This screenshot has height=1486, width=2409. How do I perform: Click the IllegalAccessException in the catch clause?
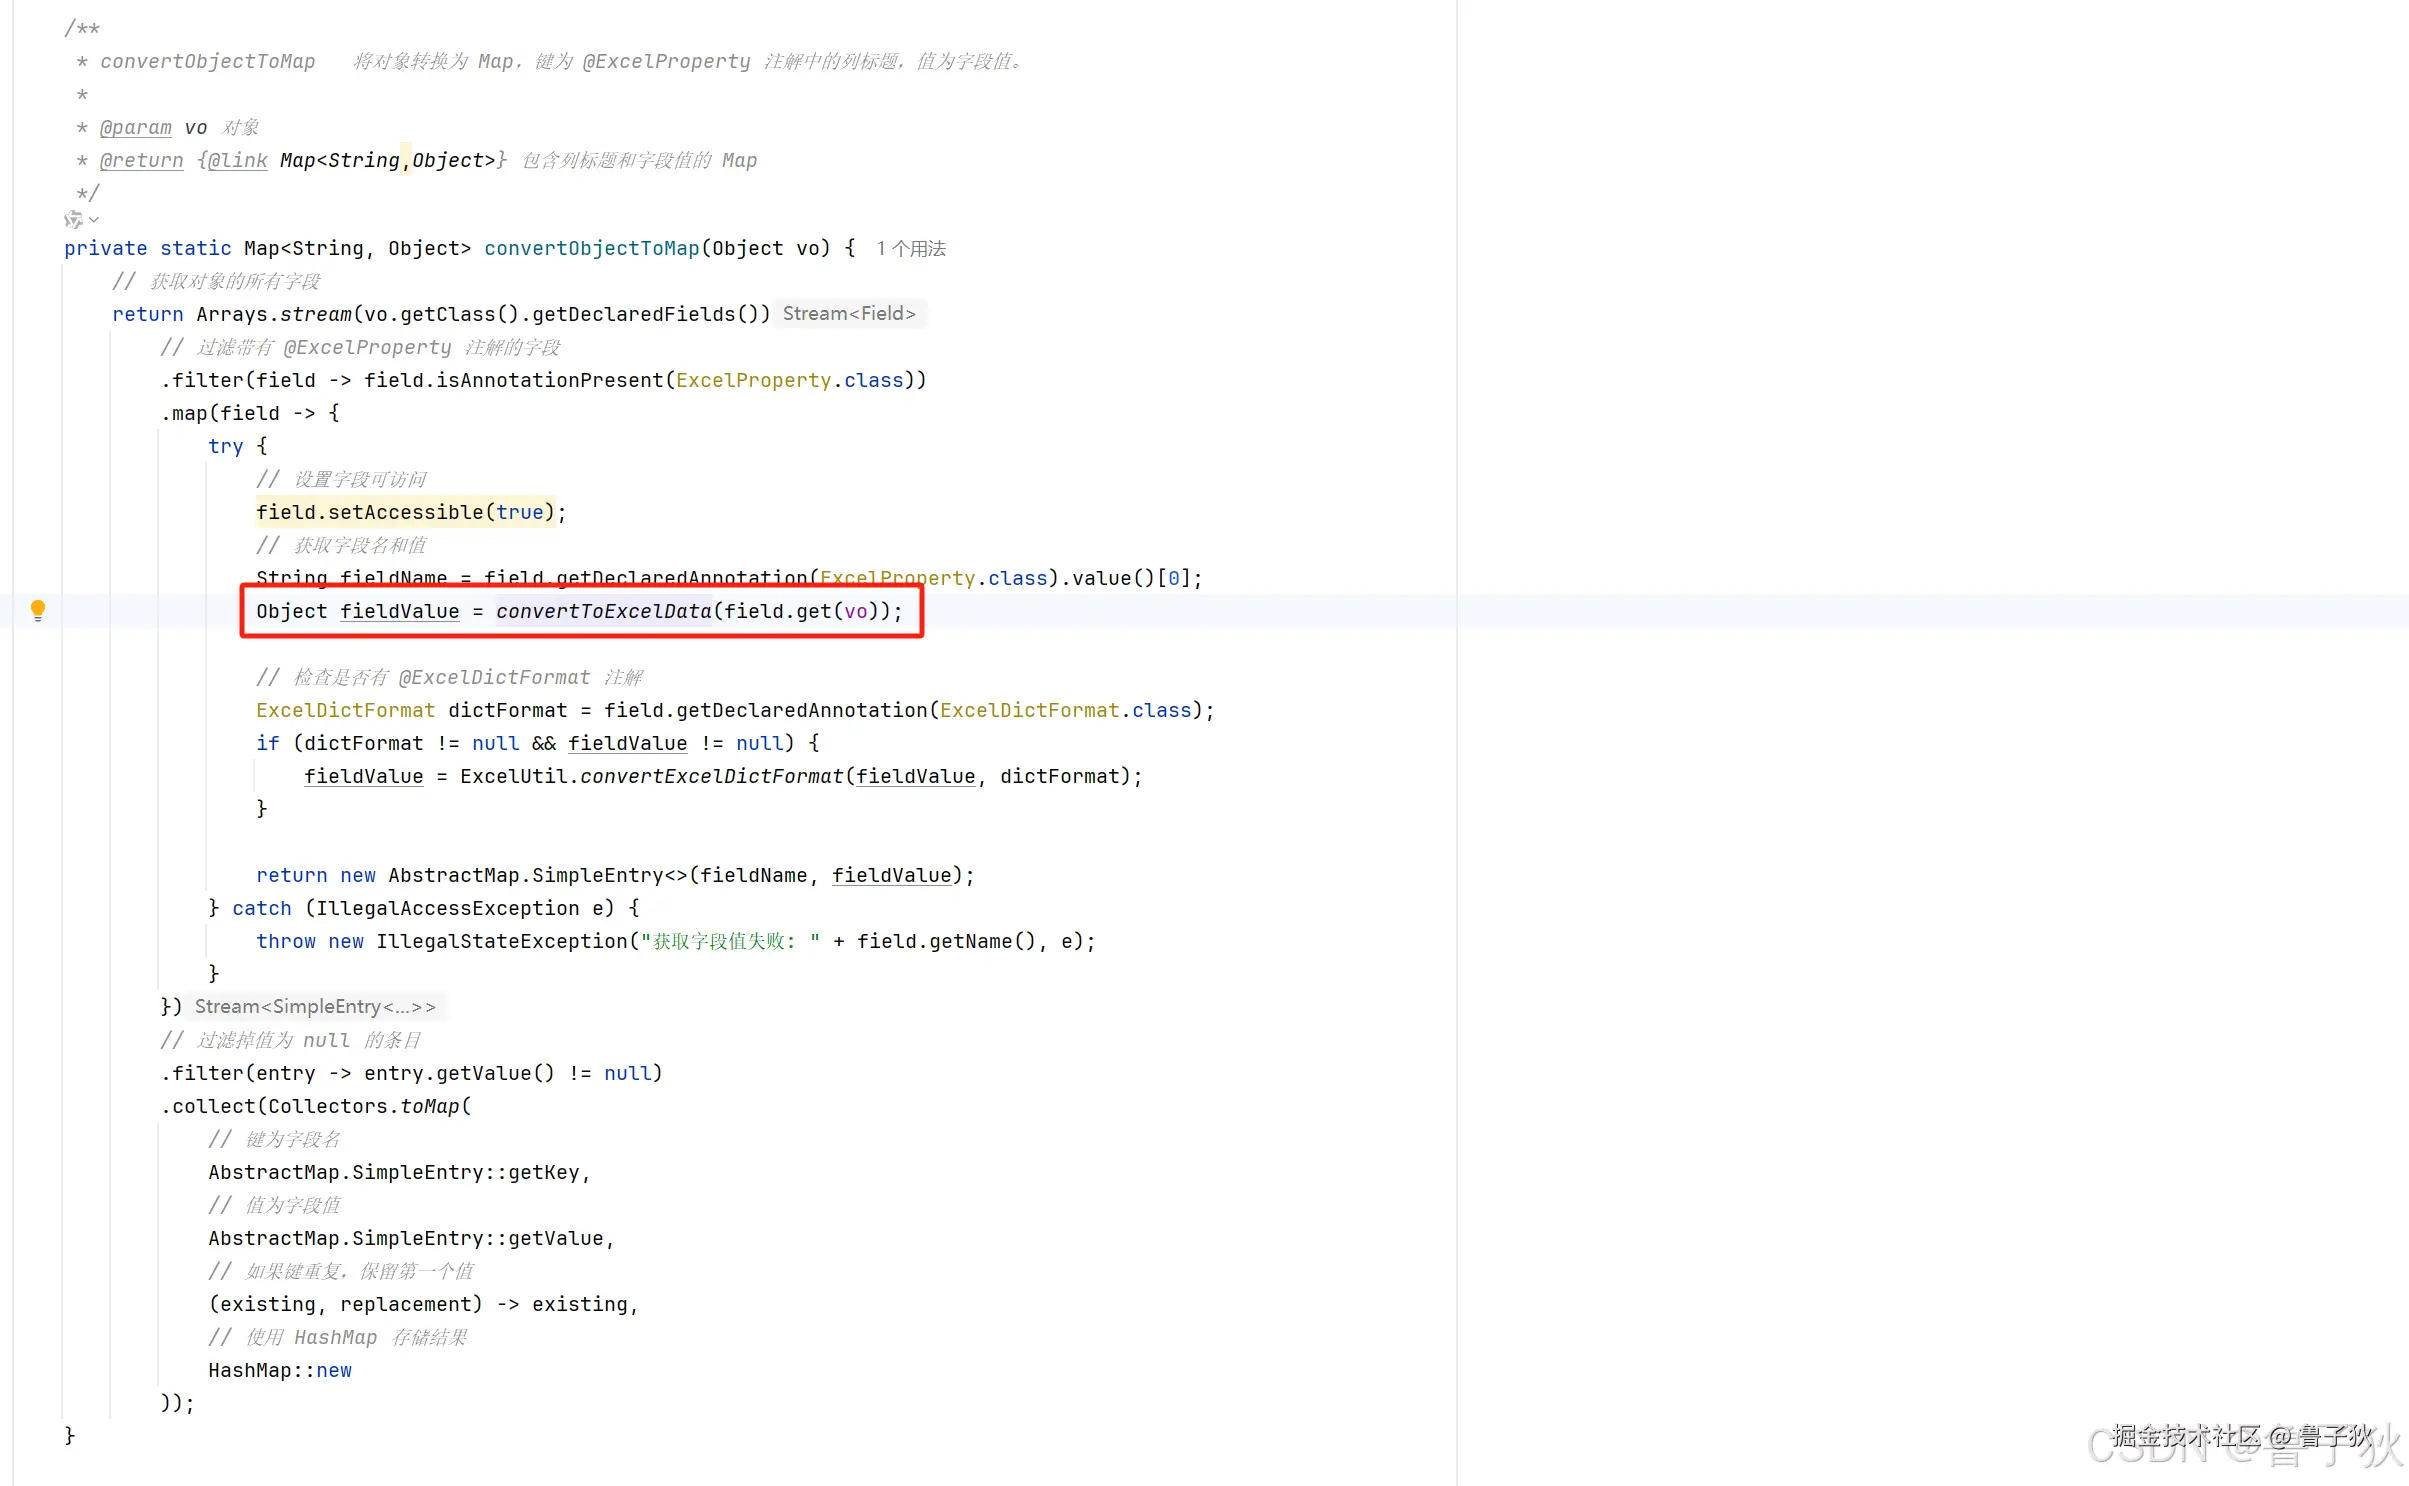tap(447, 908)
